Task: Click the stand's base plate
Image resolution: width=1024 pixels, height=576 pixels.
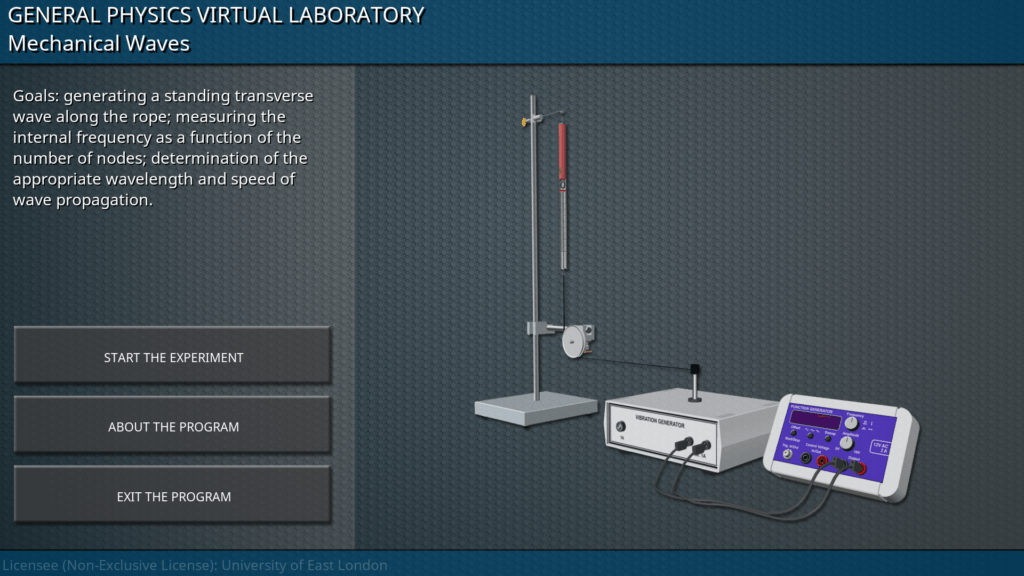Action: click(535, 407)
